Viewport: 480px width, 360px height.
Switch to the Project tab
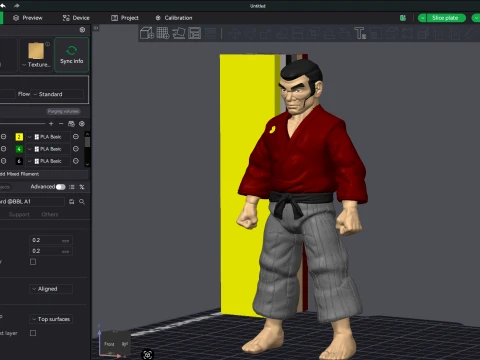[x=125, y=18]
